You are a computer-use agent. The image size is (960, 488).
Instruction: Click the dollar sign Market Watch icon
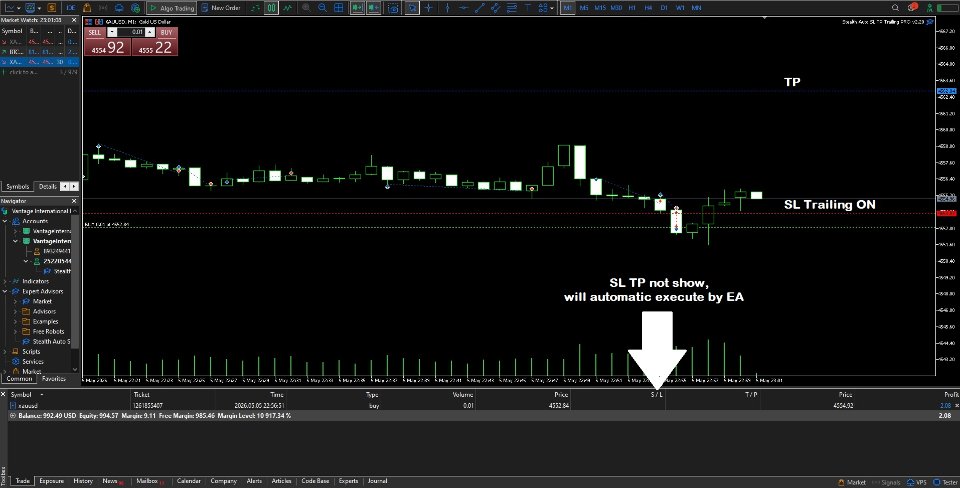point(51,8)
